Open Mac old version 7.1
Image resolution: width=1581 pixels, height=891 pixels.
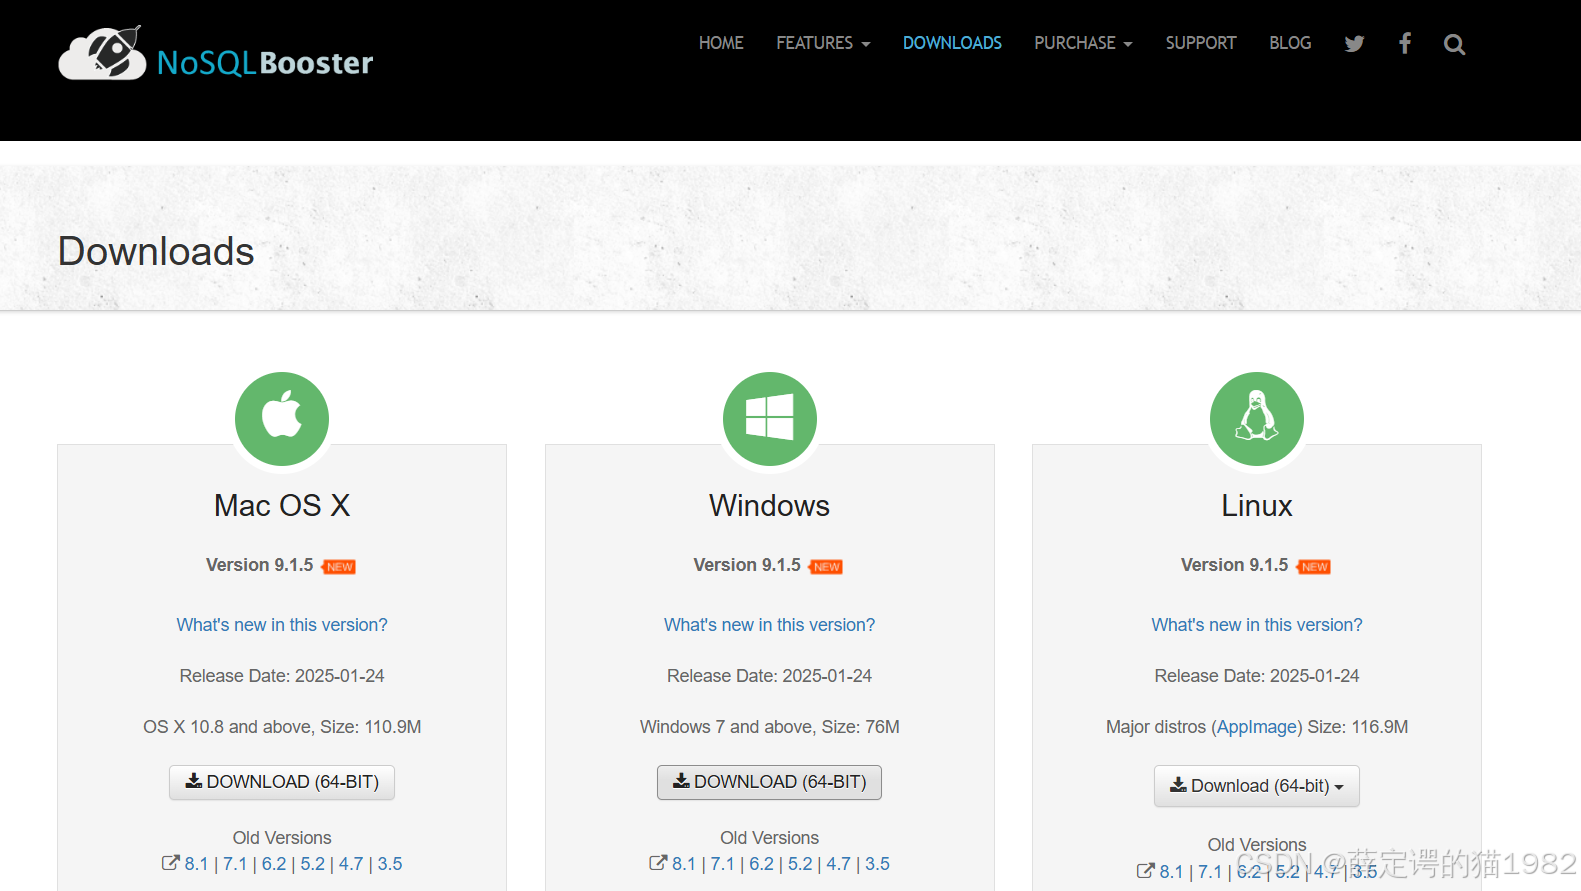tap(235, 864)
